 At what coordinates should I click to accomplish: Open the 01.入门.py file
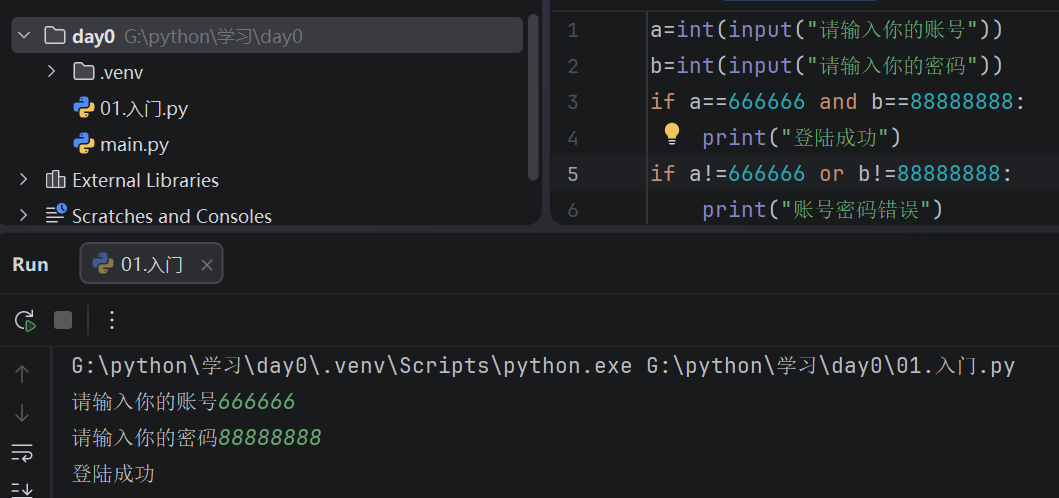click(144, 108)
